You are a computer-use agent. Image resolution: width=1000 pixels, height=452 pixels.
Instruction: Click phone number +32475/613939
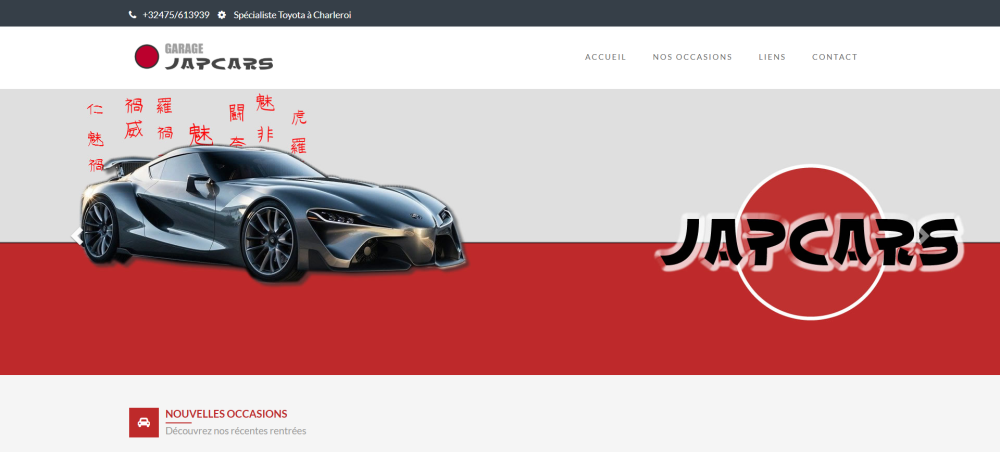coord(176,15)
